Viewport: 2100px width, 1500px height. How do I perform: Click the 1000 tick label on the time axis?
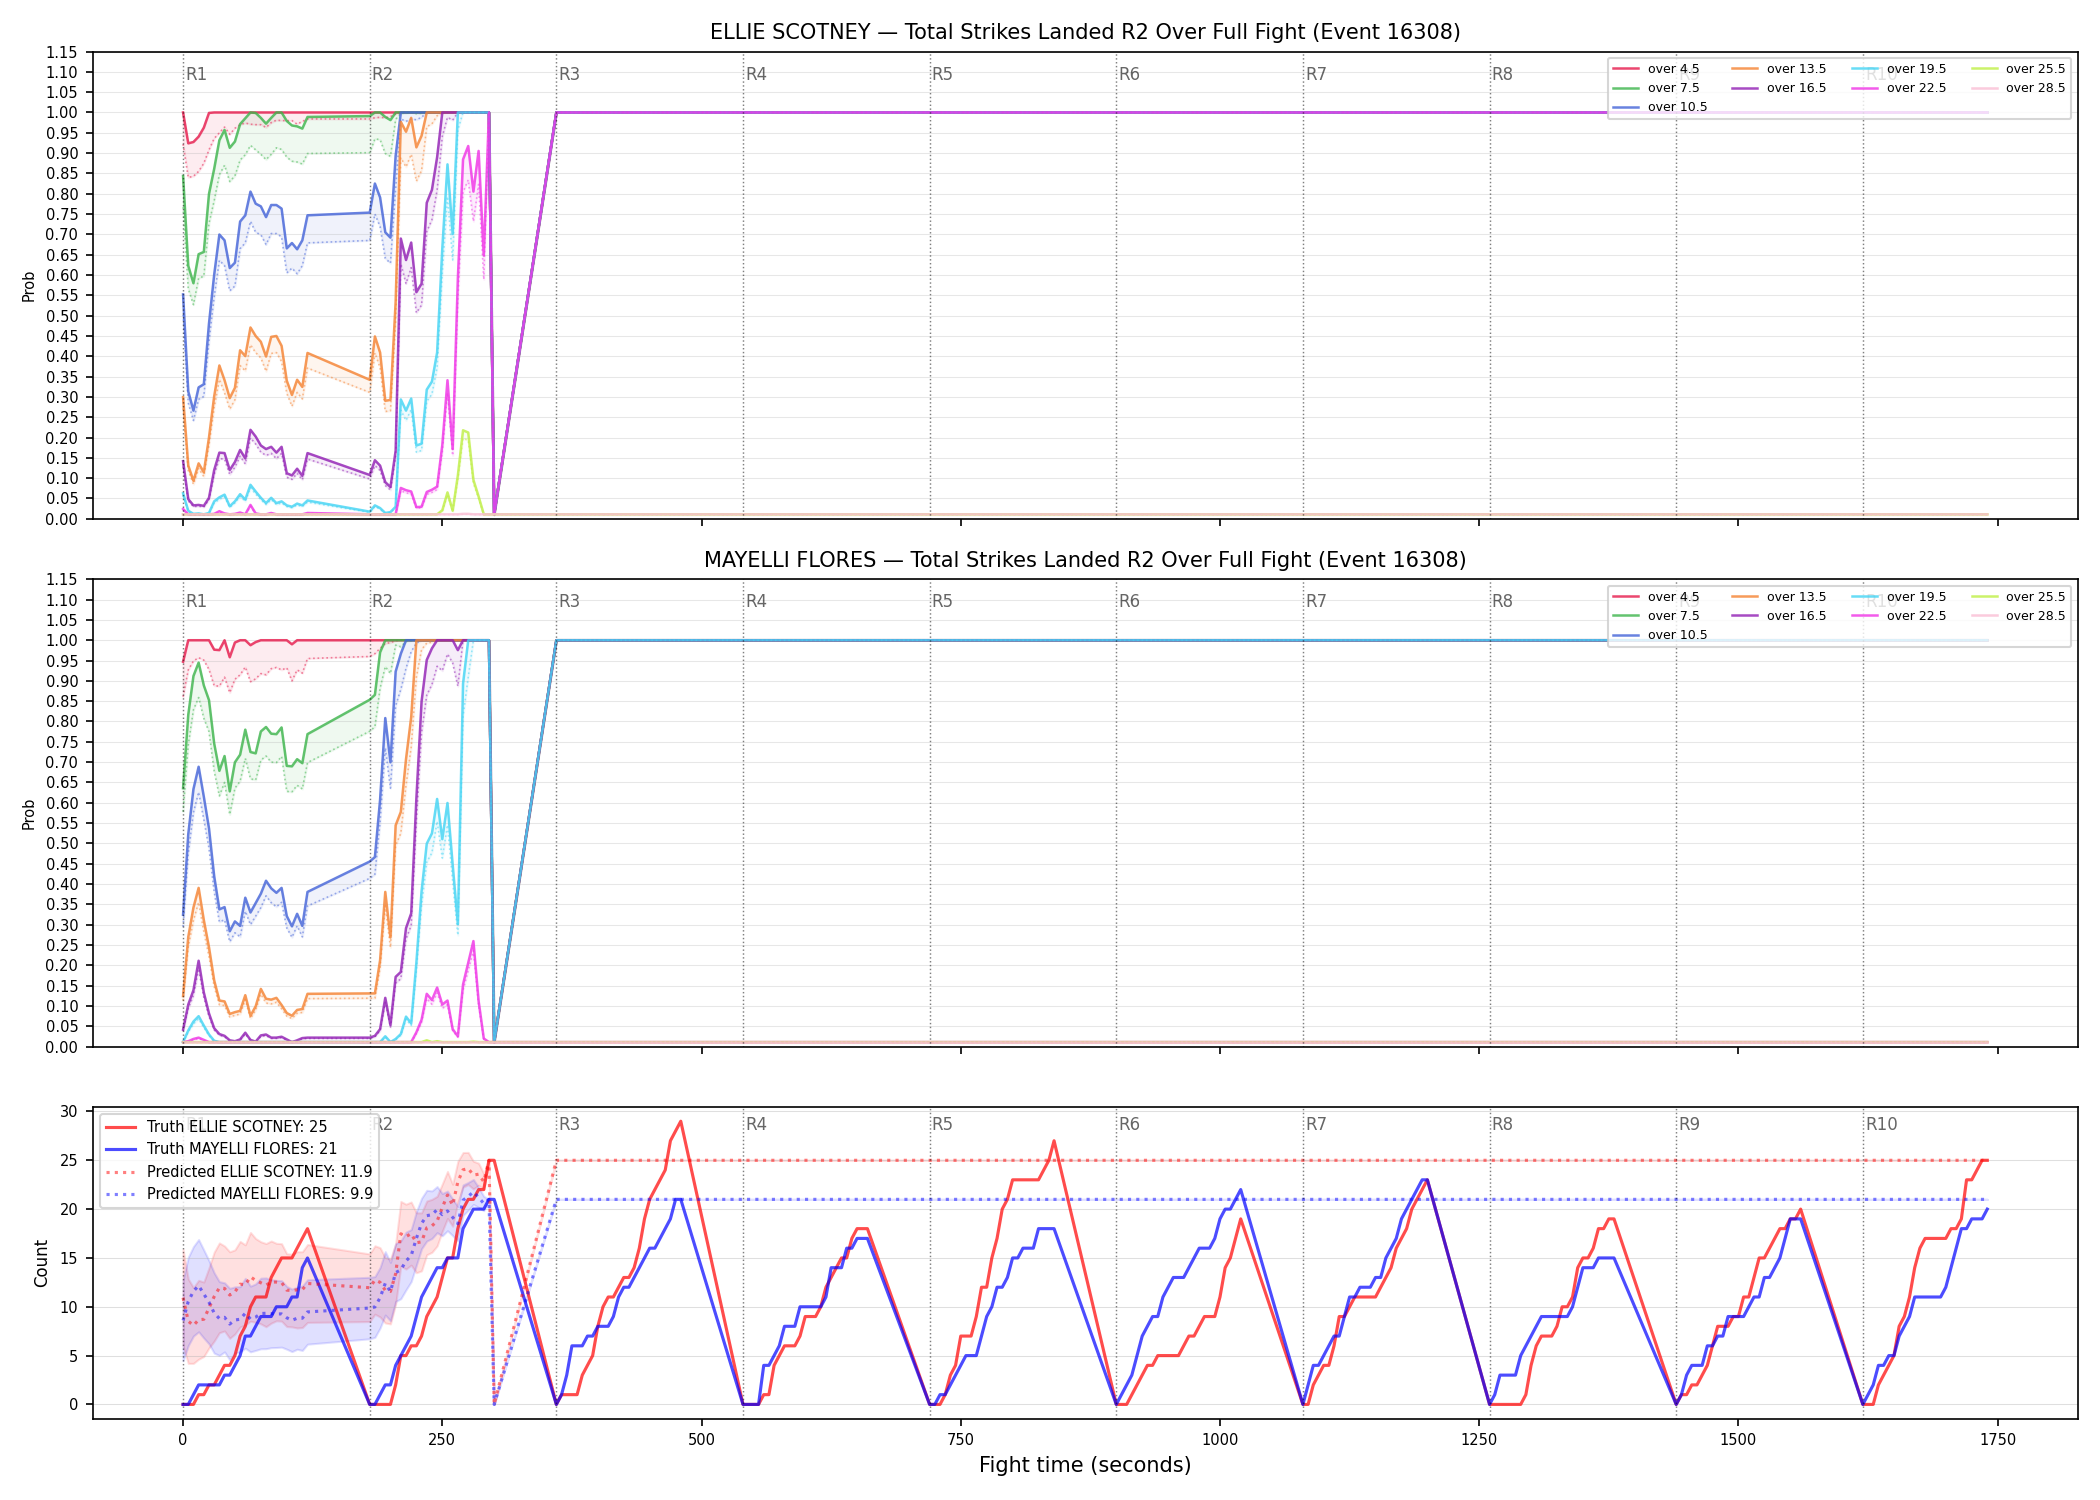1219,1440
